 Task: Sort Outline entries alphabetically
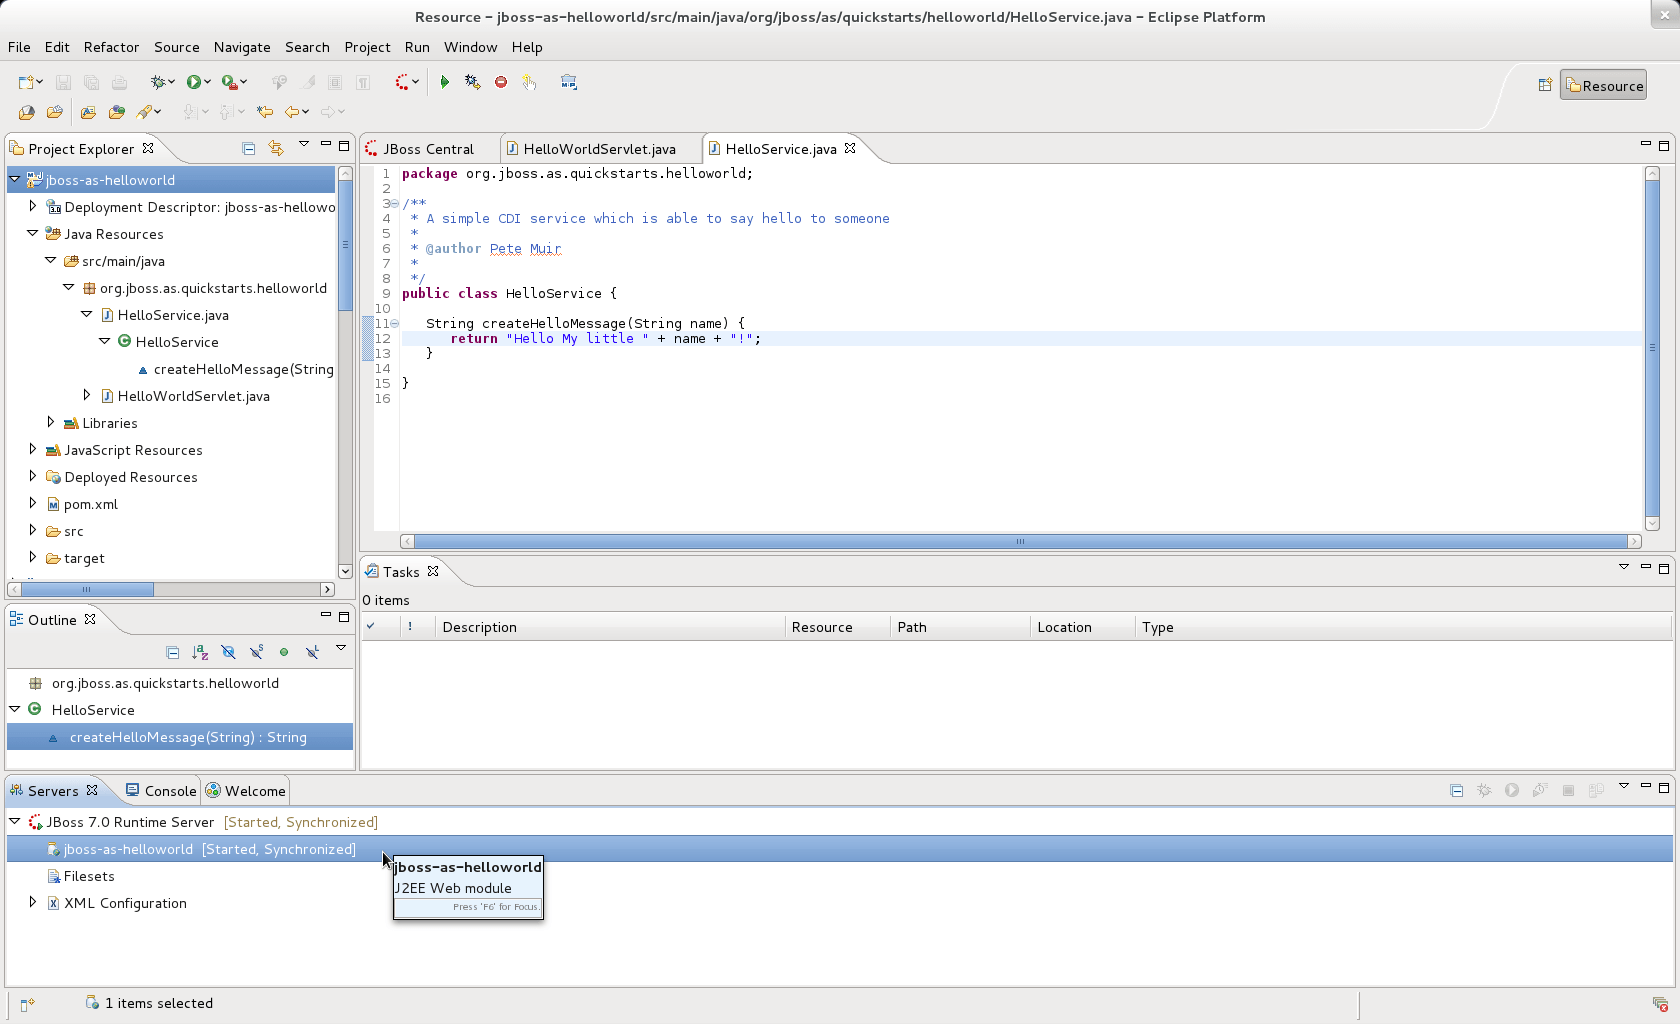[x=200, y=652]
